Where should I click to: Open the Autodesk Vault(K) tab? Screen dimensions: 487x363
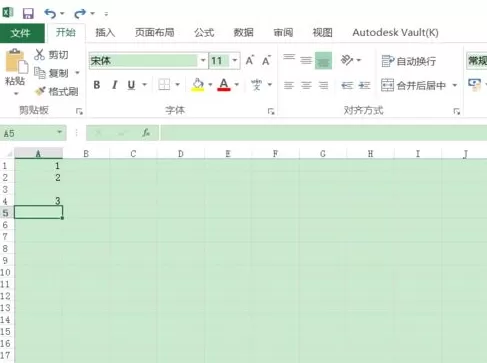click(x=395, y=33)
